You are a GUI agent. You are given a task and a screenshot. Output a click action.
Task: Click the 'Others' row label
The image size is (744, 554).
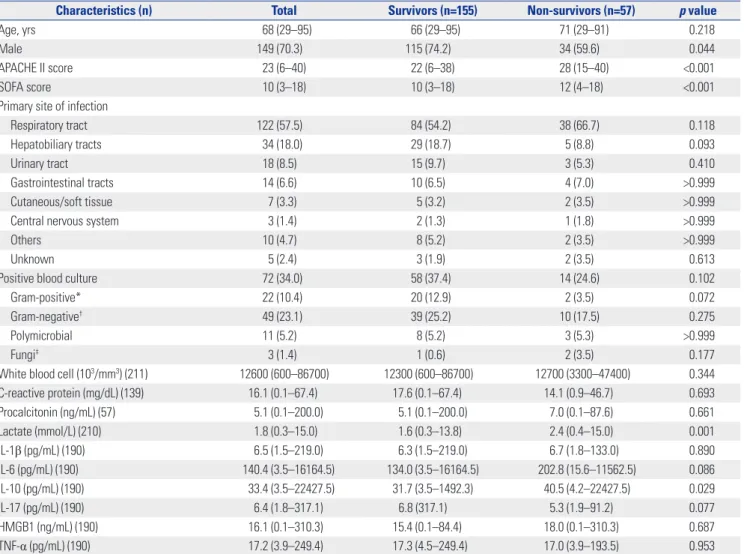coord(26,240)
